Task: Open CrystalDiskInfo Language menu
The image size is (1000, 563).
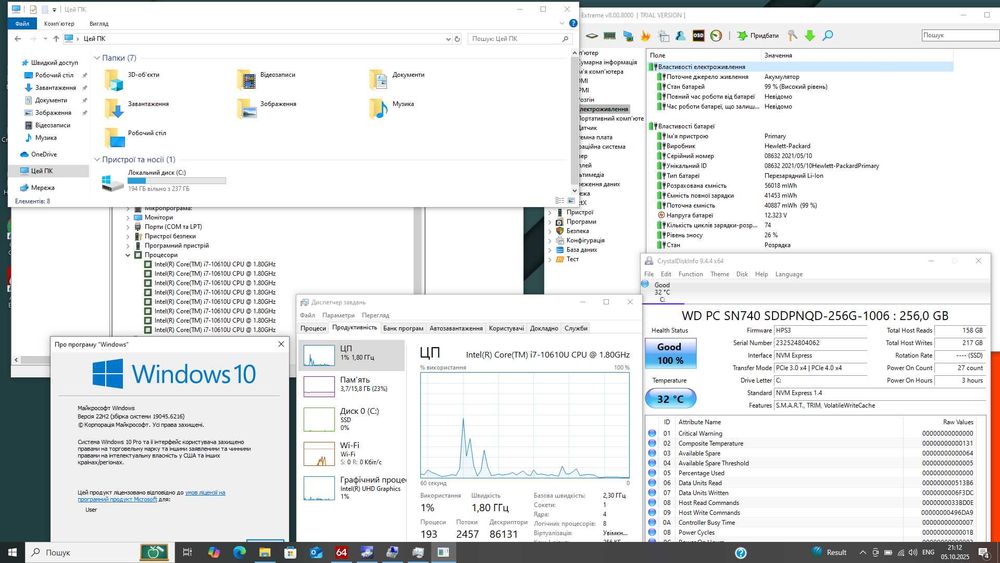Action: coord(789,274)
